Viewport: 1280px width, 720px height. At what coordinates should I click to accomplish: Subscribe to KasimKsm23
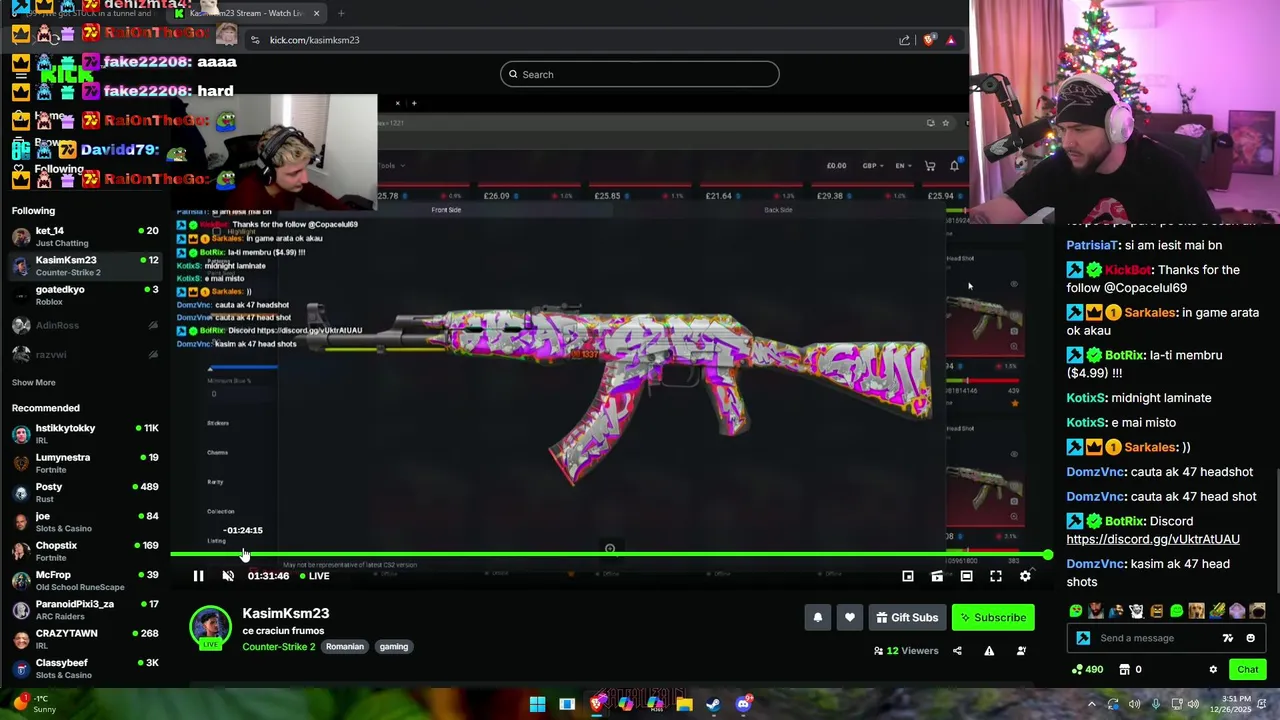pyautogui.click(x=993, y=618)
